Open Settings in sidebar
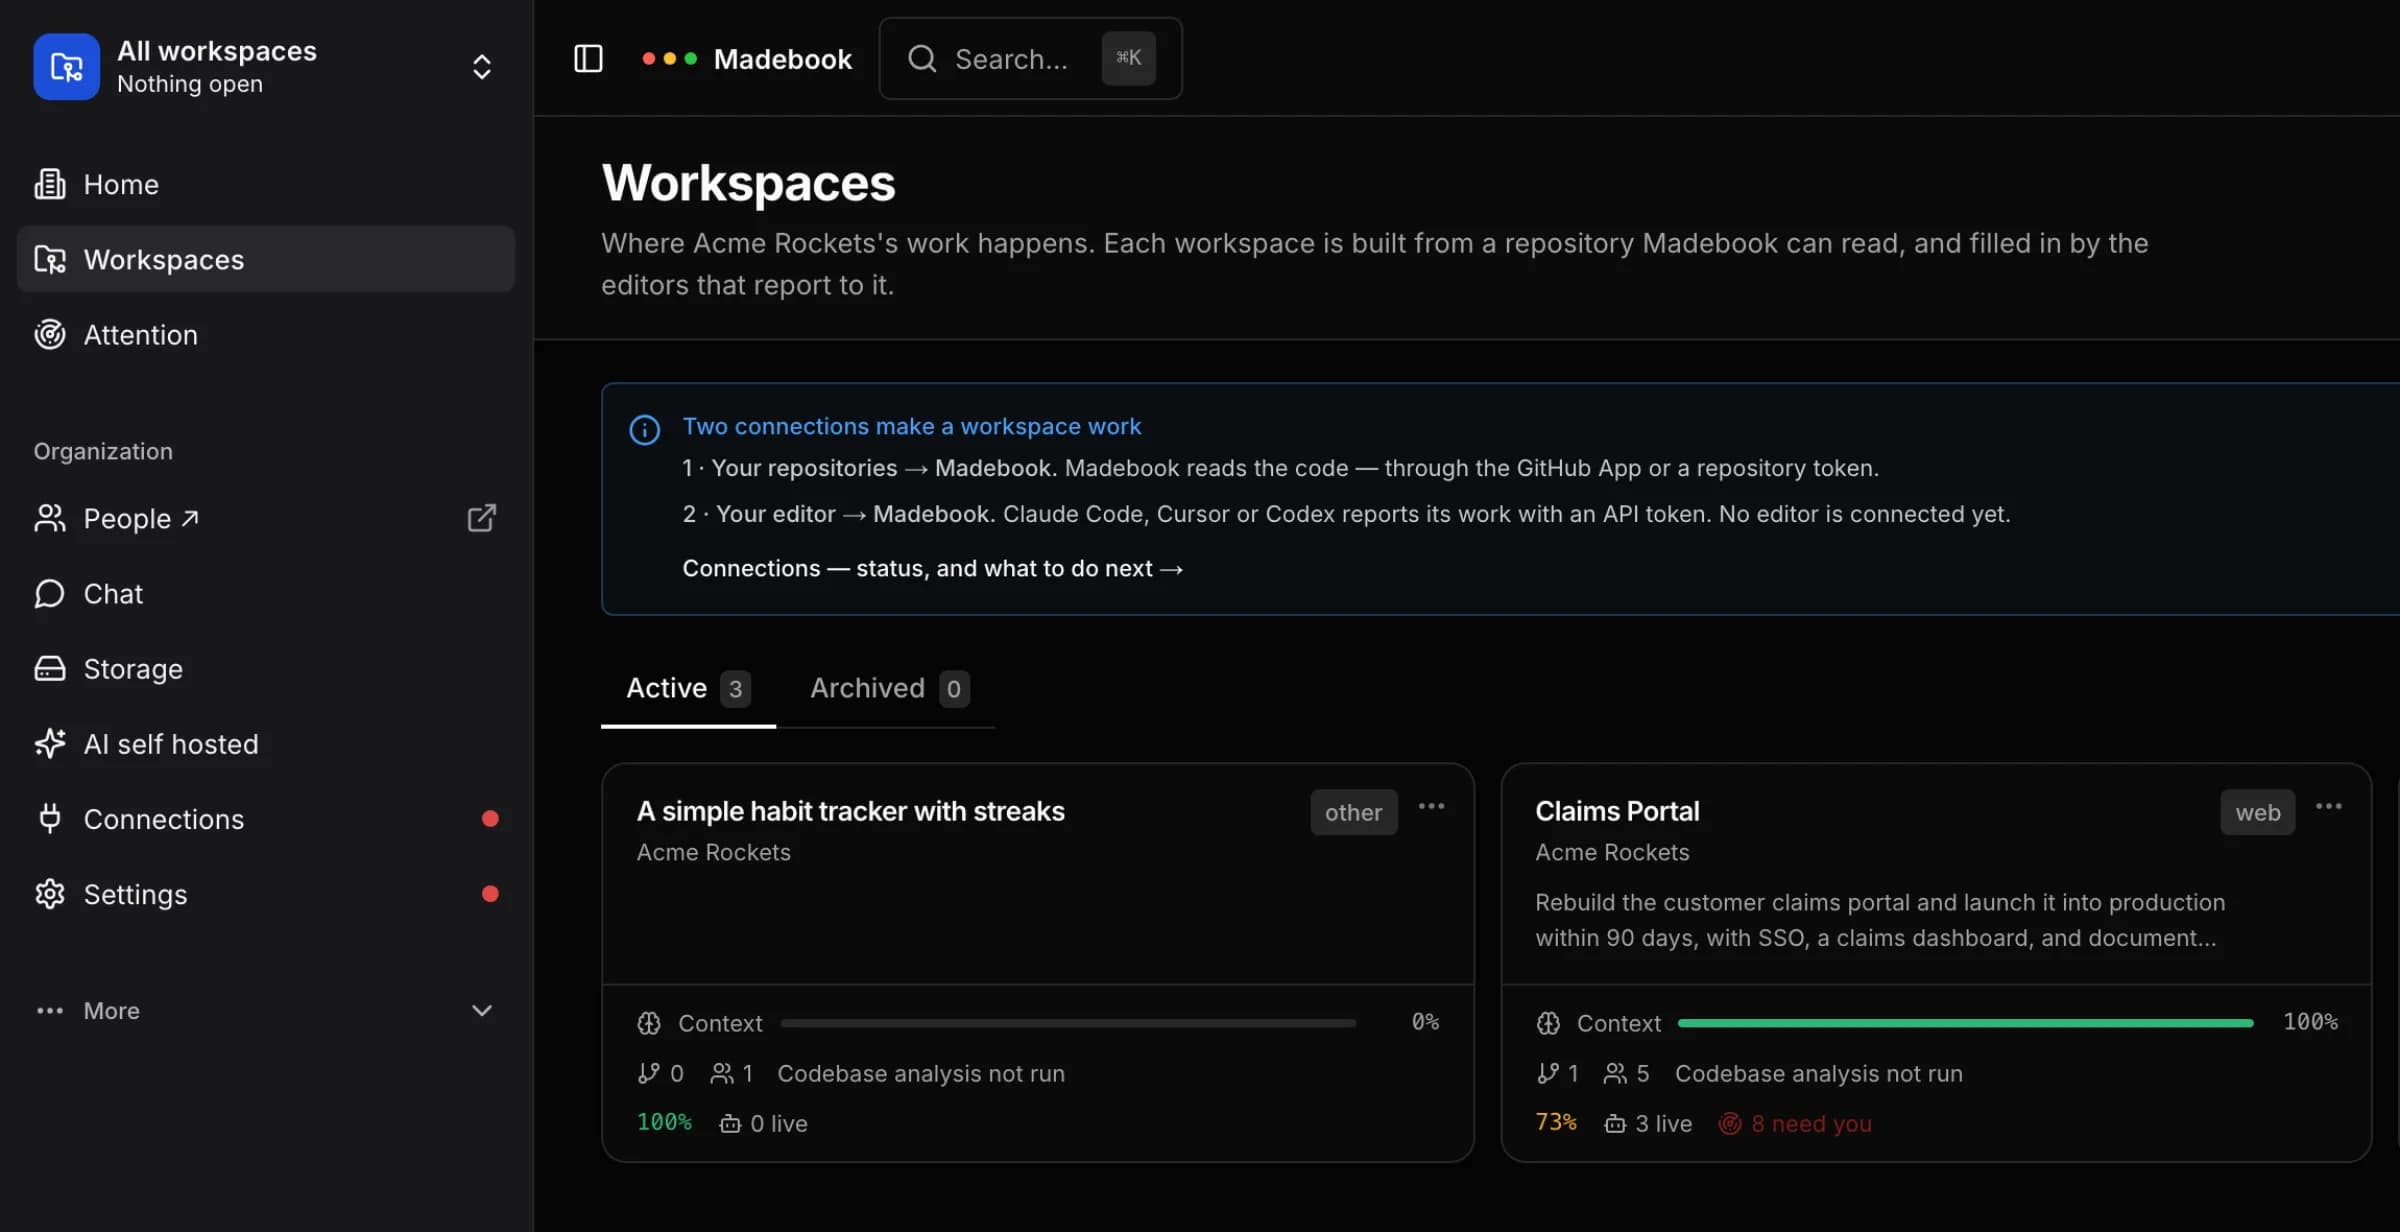 pyautogui.click(x=266, y=893)
